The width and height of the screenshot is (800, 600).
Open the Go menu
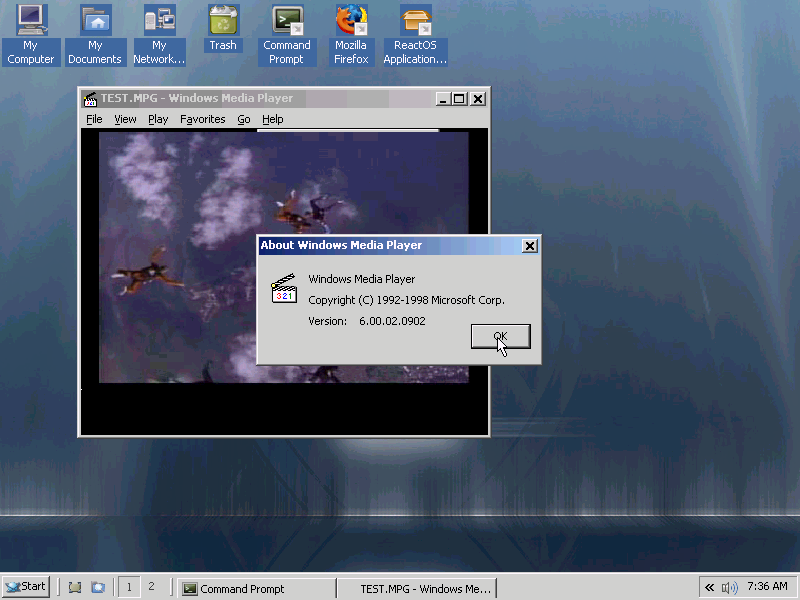tap(244, 119)
